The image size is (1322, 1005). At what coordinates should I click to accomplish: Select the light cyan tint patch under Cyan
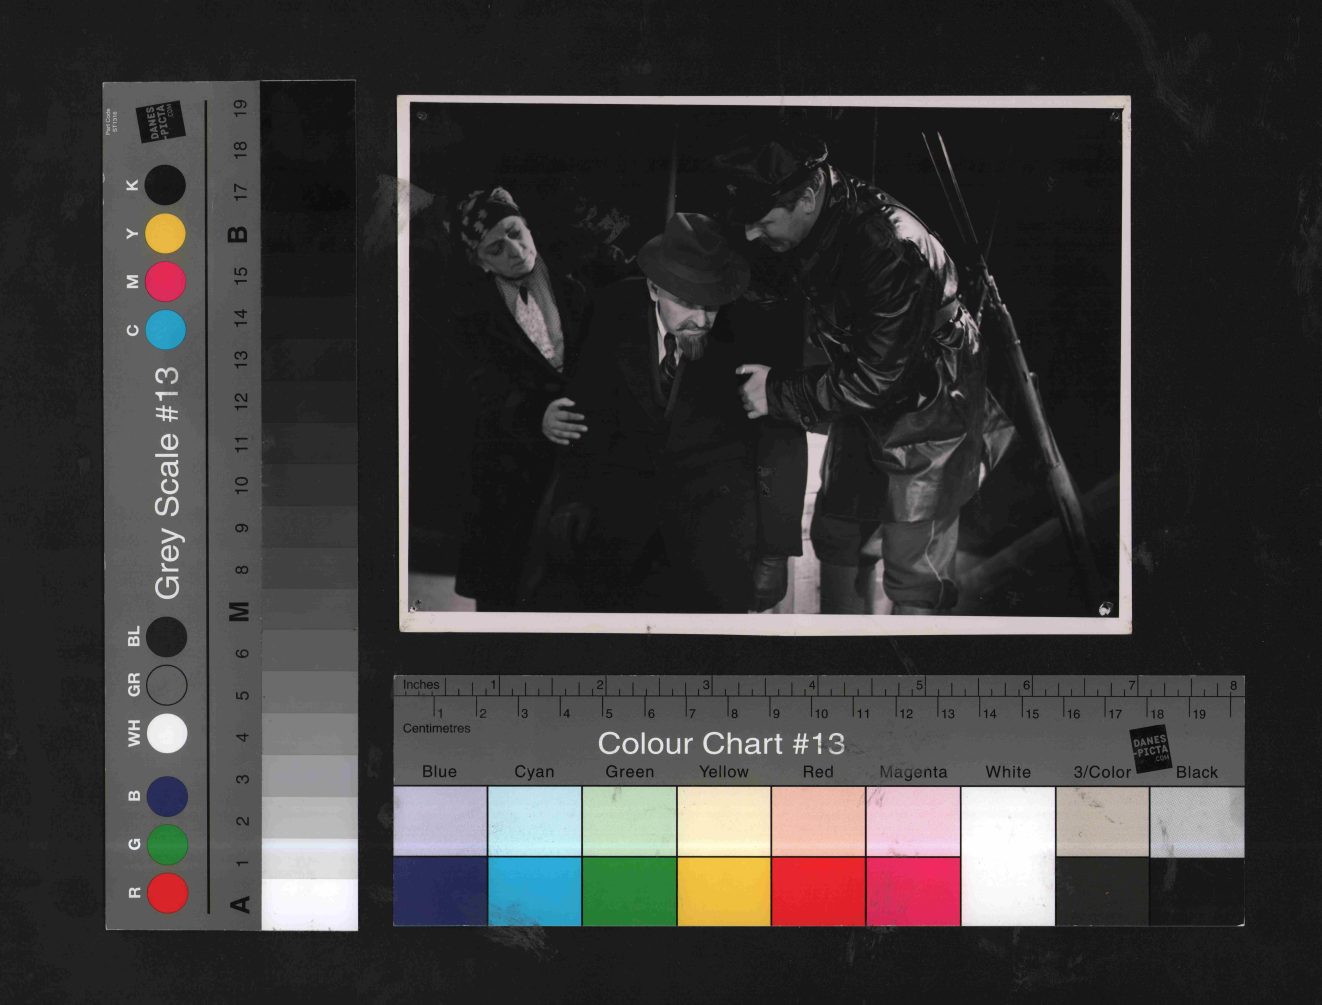pos(534,821)
